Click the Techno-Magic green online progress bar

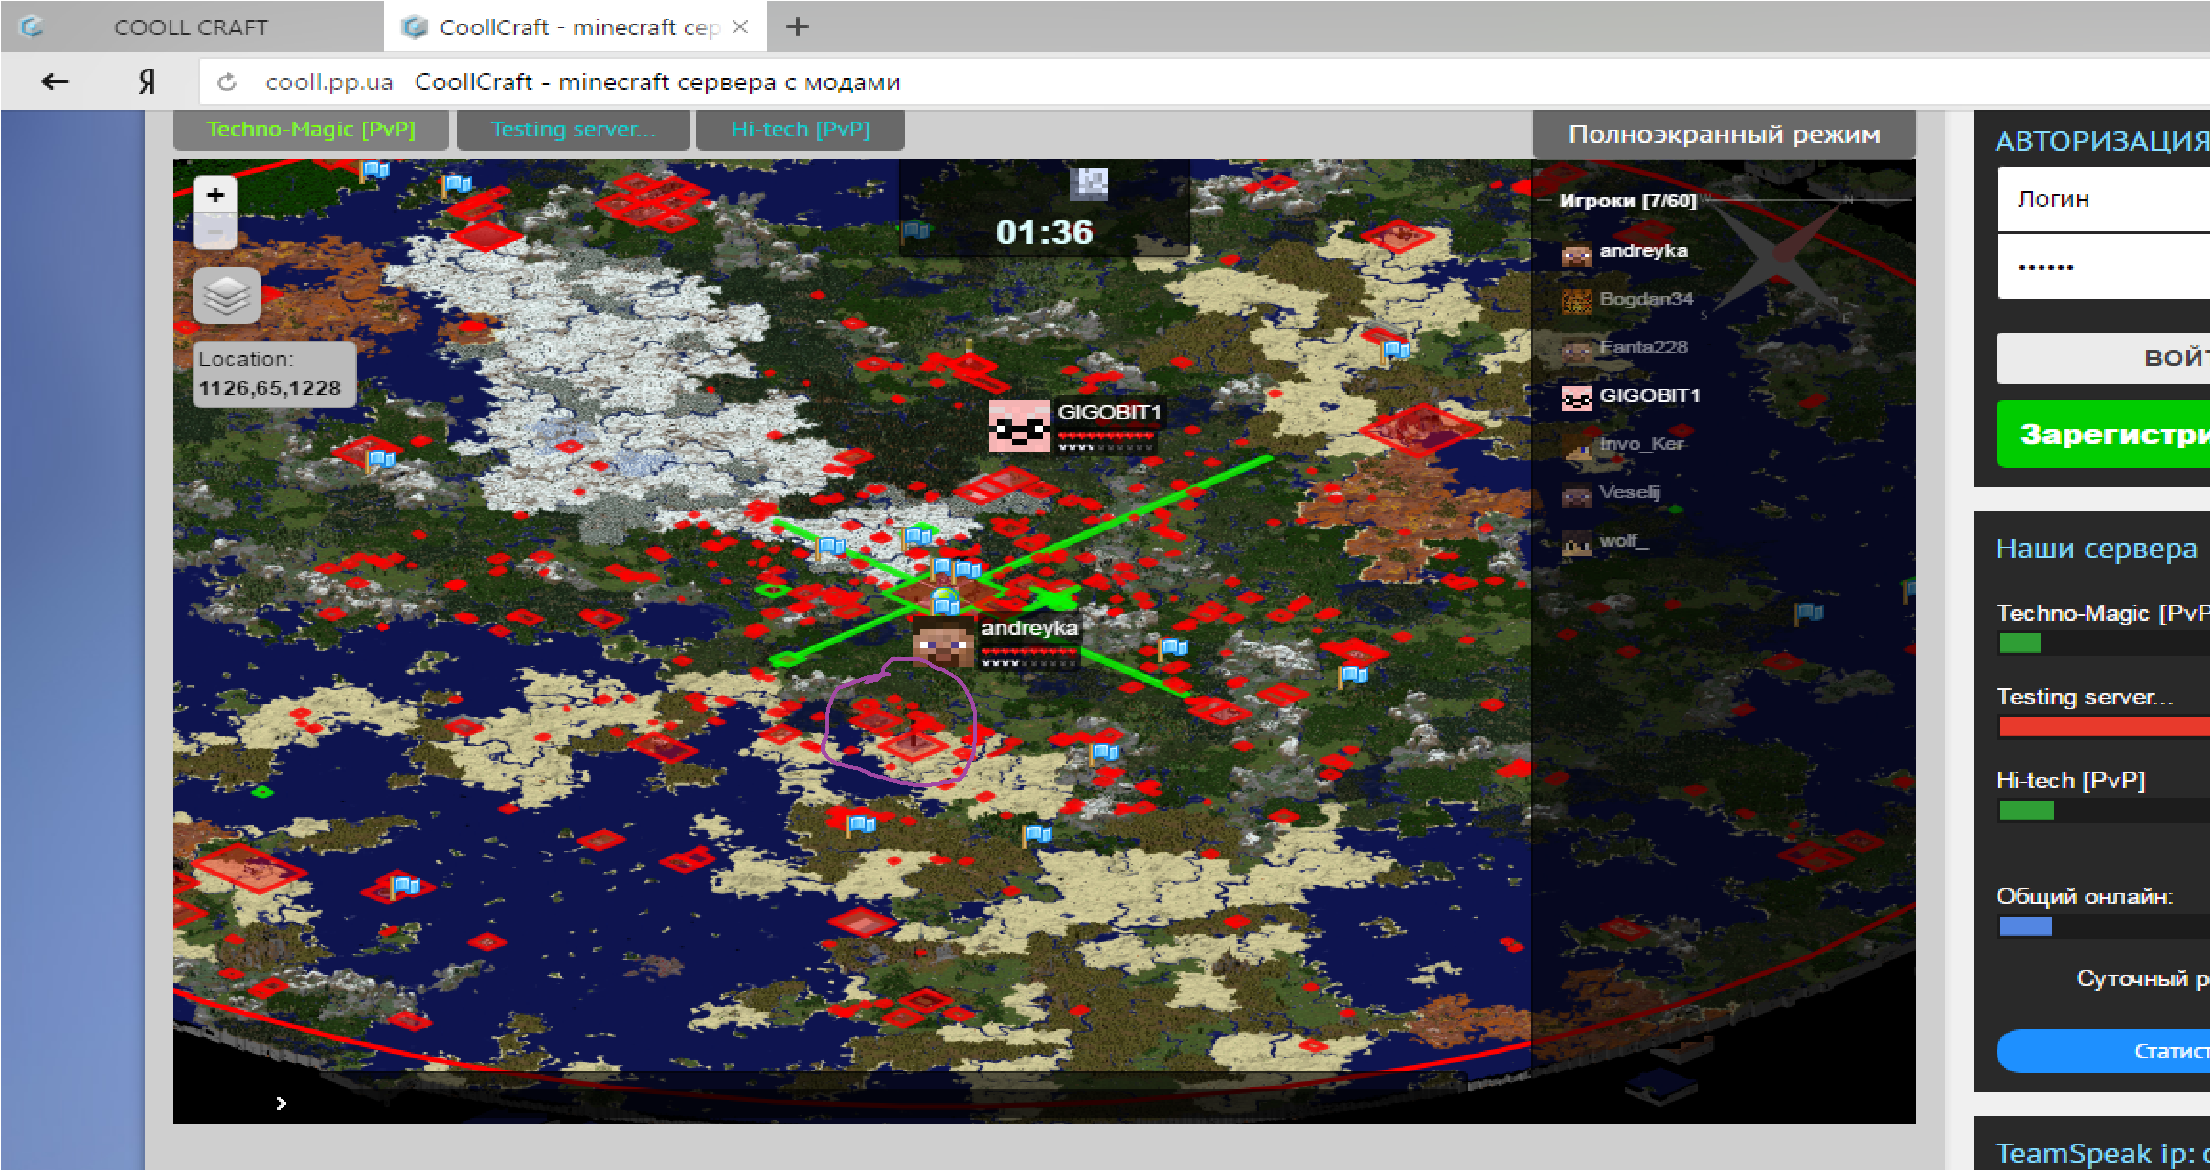pos(2019,644)
